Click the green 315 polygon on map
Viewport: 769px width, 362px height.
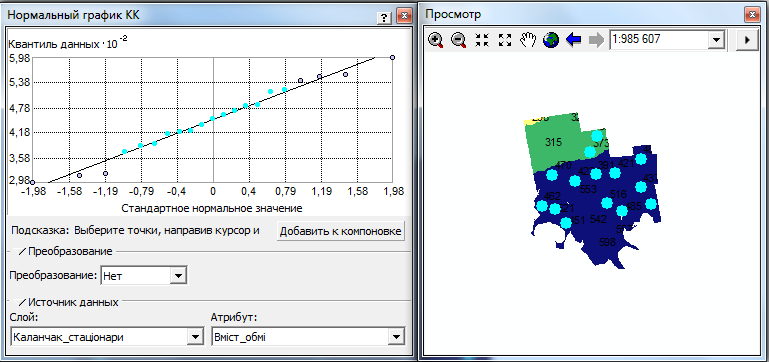pos(553,142)
